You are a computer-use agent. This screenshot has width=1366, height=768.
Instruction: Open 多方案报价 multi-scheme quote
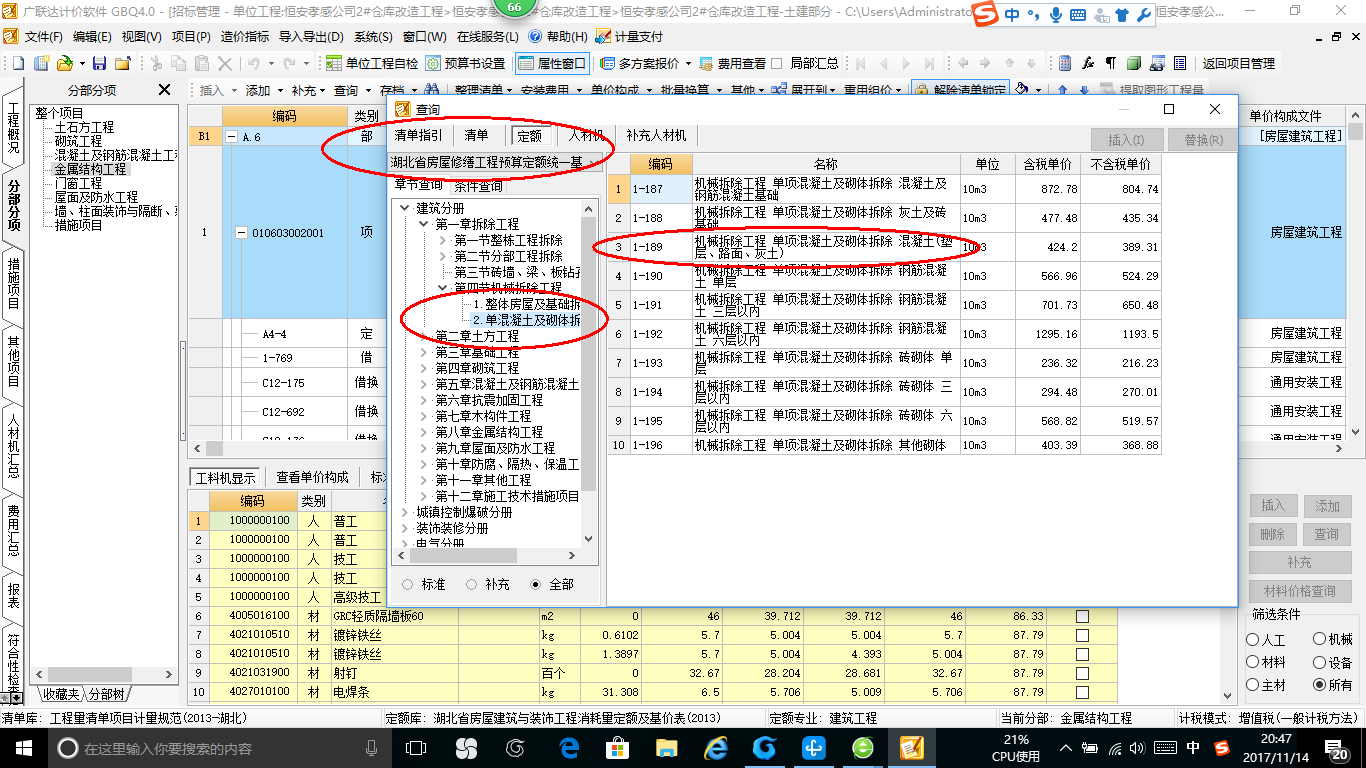click(640, 63)
